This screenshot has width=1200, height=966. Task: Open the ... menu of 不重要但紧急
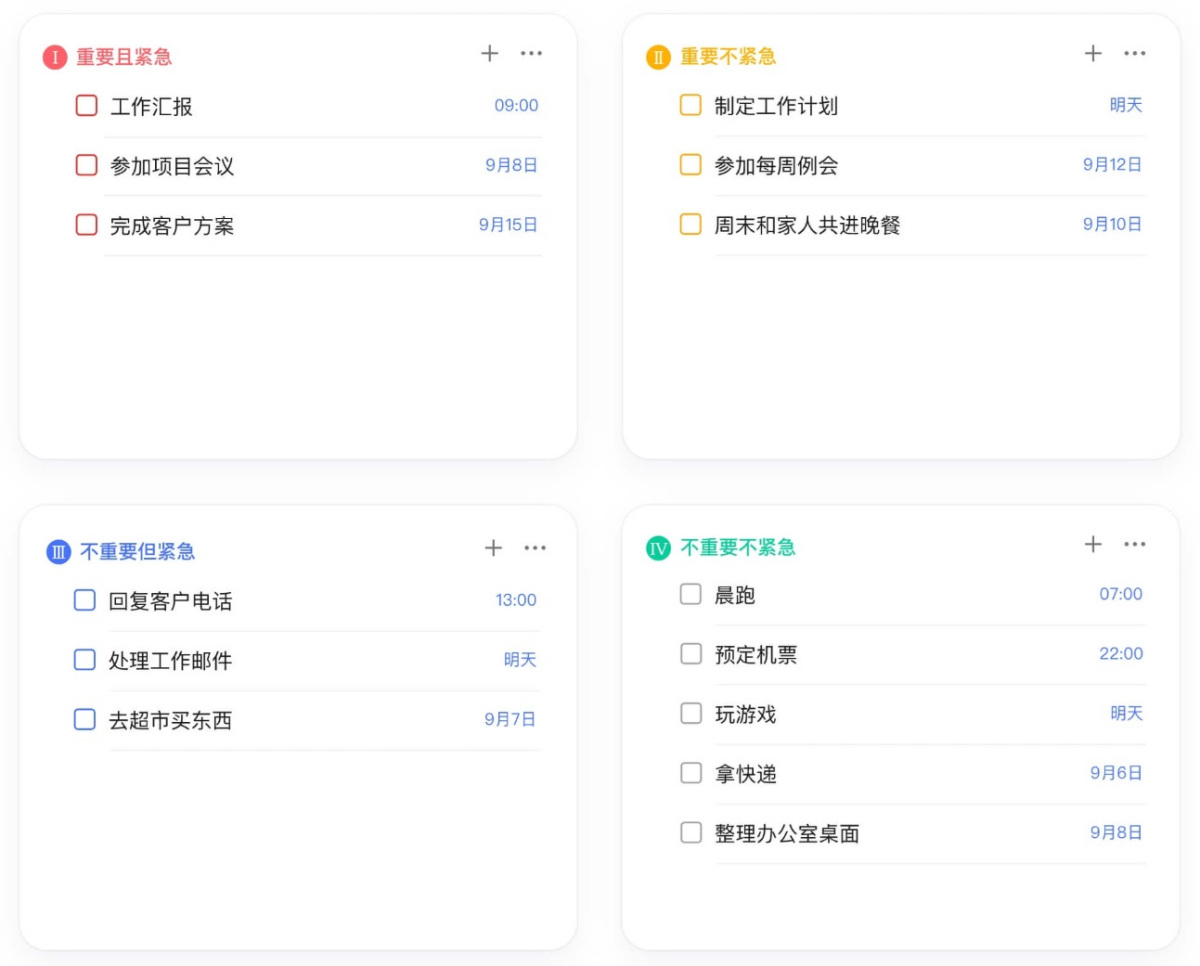coord(535,547)
